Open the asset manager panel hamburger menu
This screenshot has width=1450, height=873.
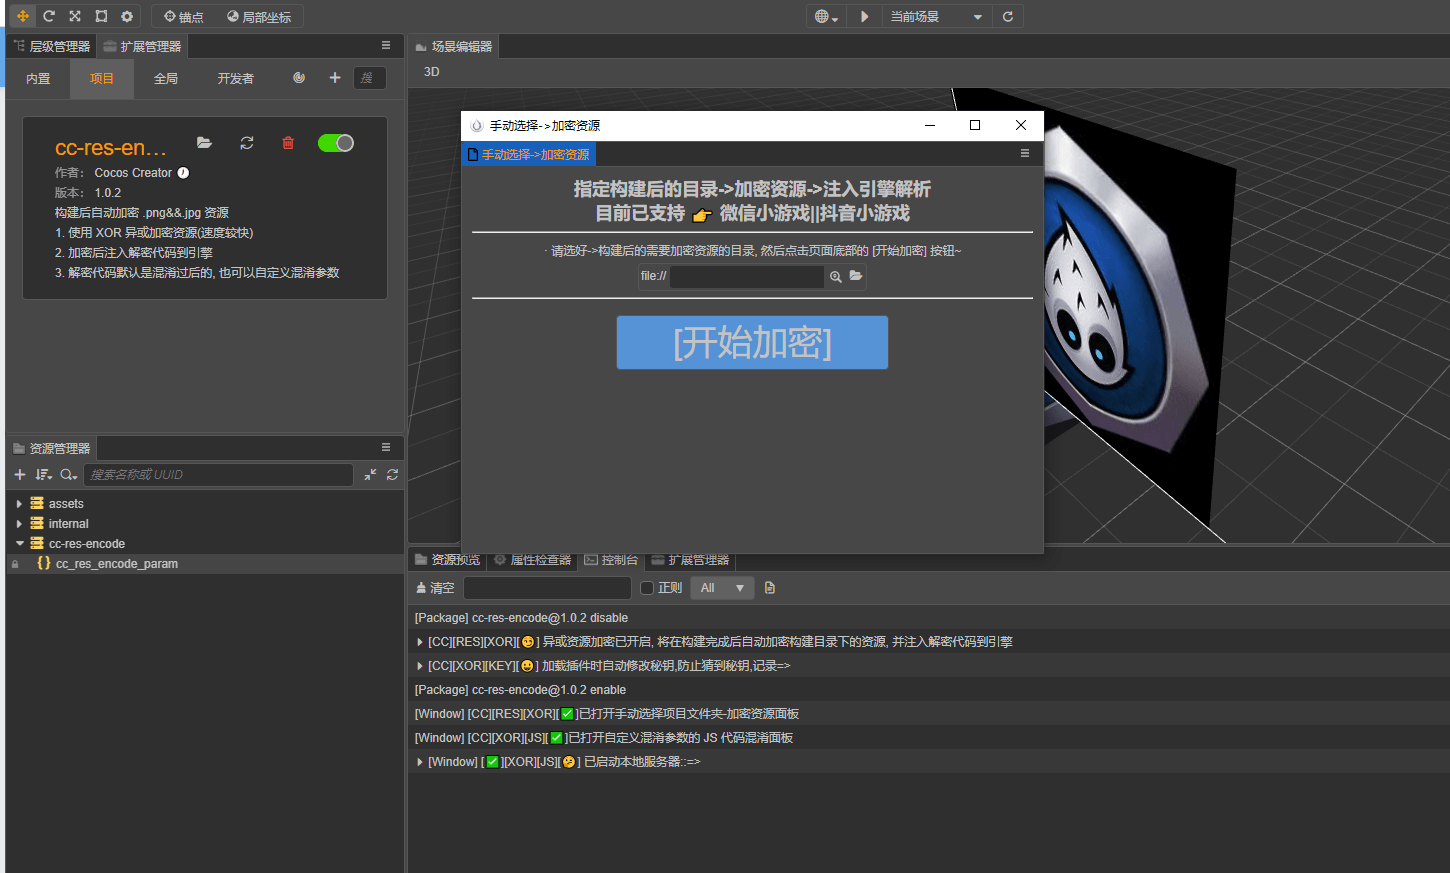(x=386, y=448)
